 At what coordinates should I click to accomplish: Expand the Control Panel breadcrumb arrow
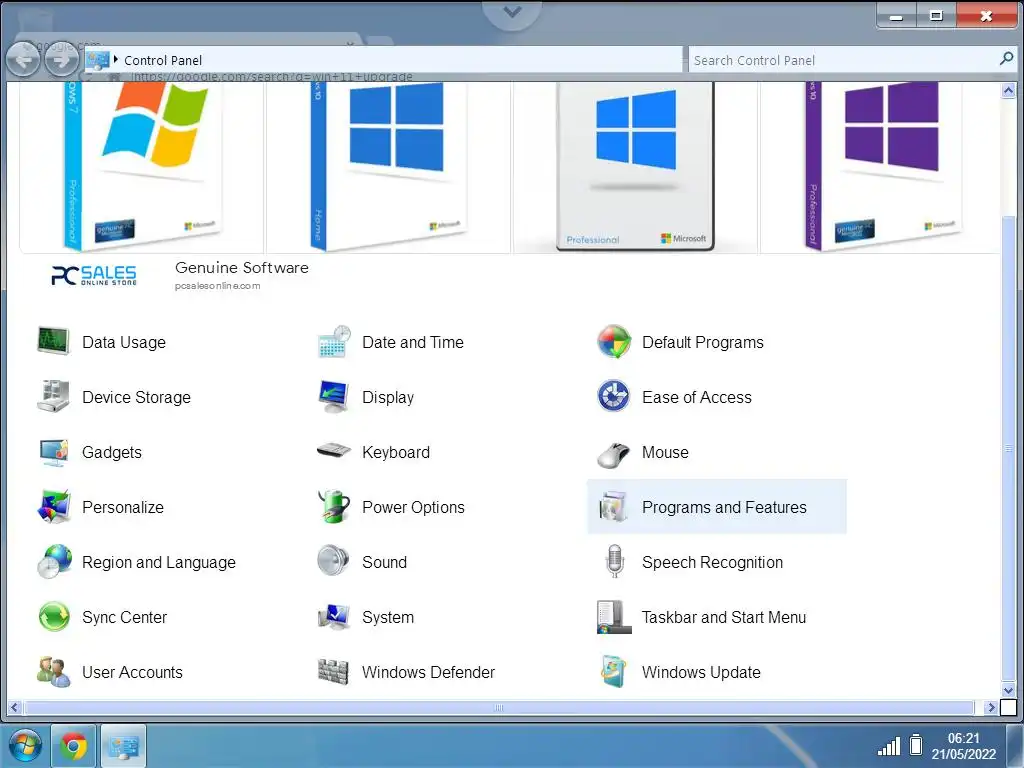116,59
